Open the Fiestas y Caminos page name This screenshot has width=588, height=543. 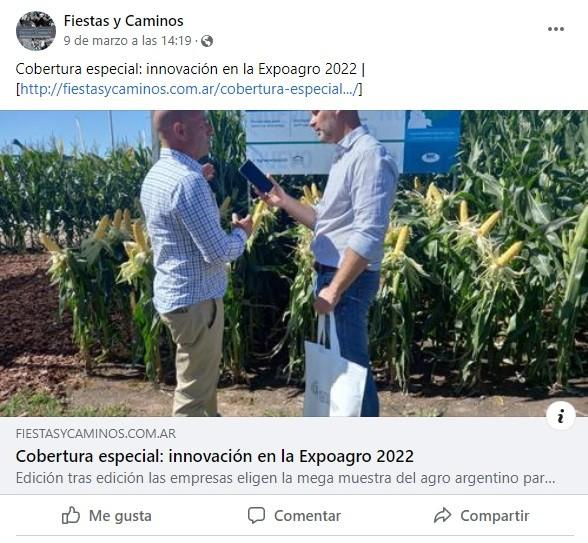pyautogui.click(x=123, y=21)
